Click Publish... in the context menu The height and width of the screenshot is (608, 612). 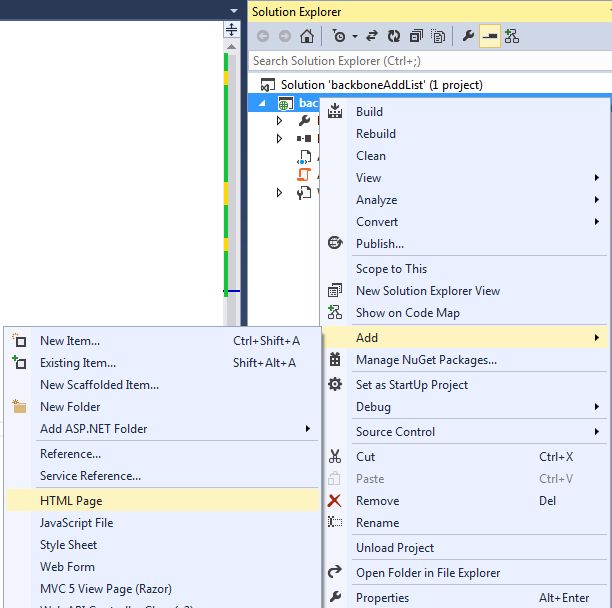coord(464,244)
